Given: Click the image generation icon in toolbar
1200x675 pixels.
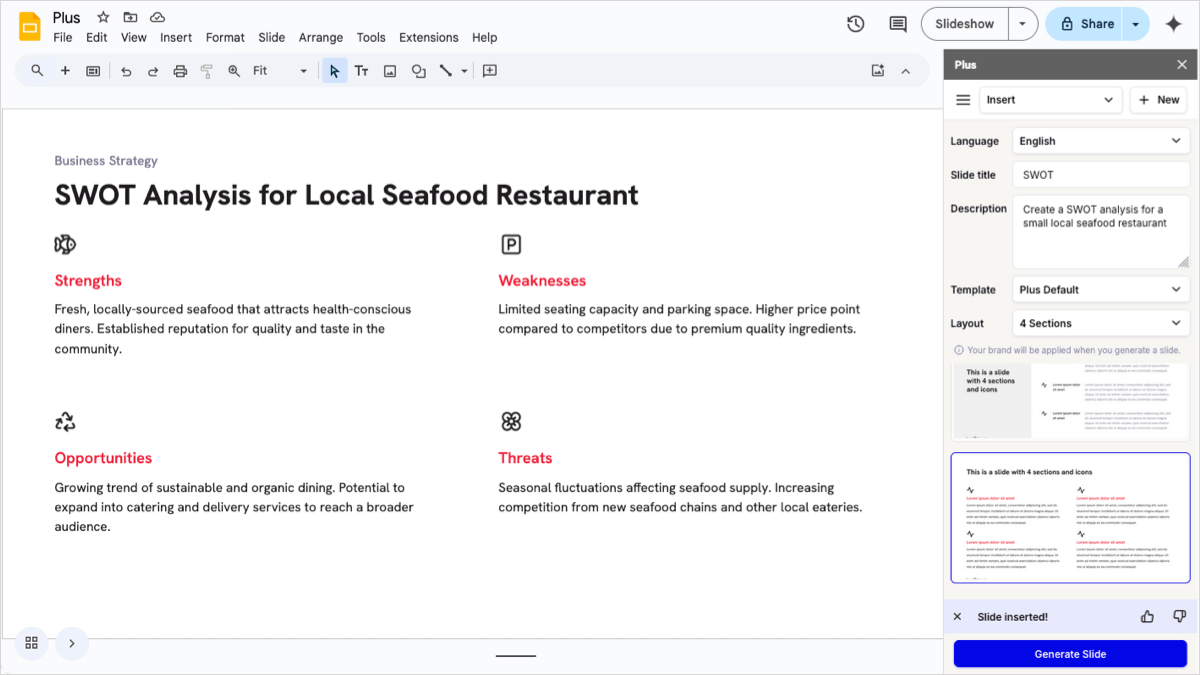Looking at the screenshot, I should (878, 71).
